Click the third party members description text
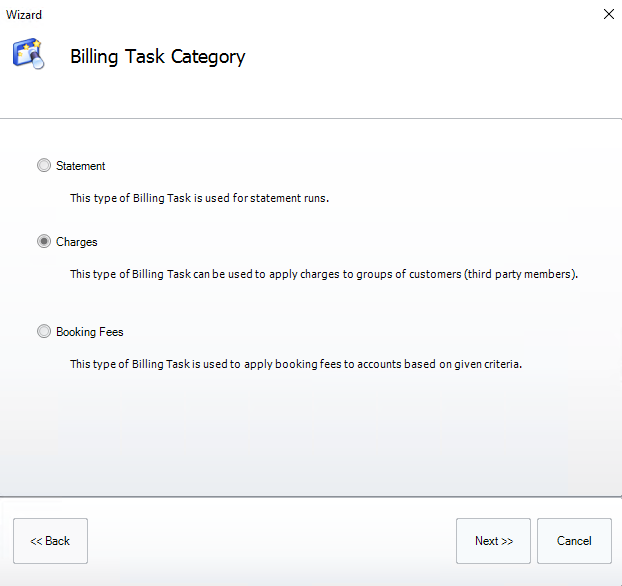The height and width of the screenshot is (586, 622). coord(324,274)
